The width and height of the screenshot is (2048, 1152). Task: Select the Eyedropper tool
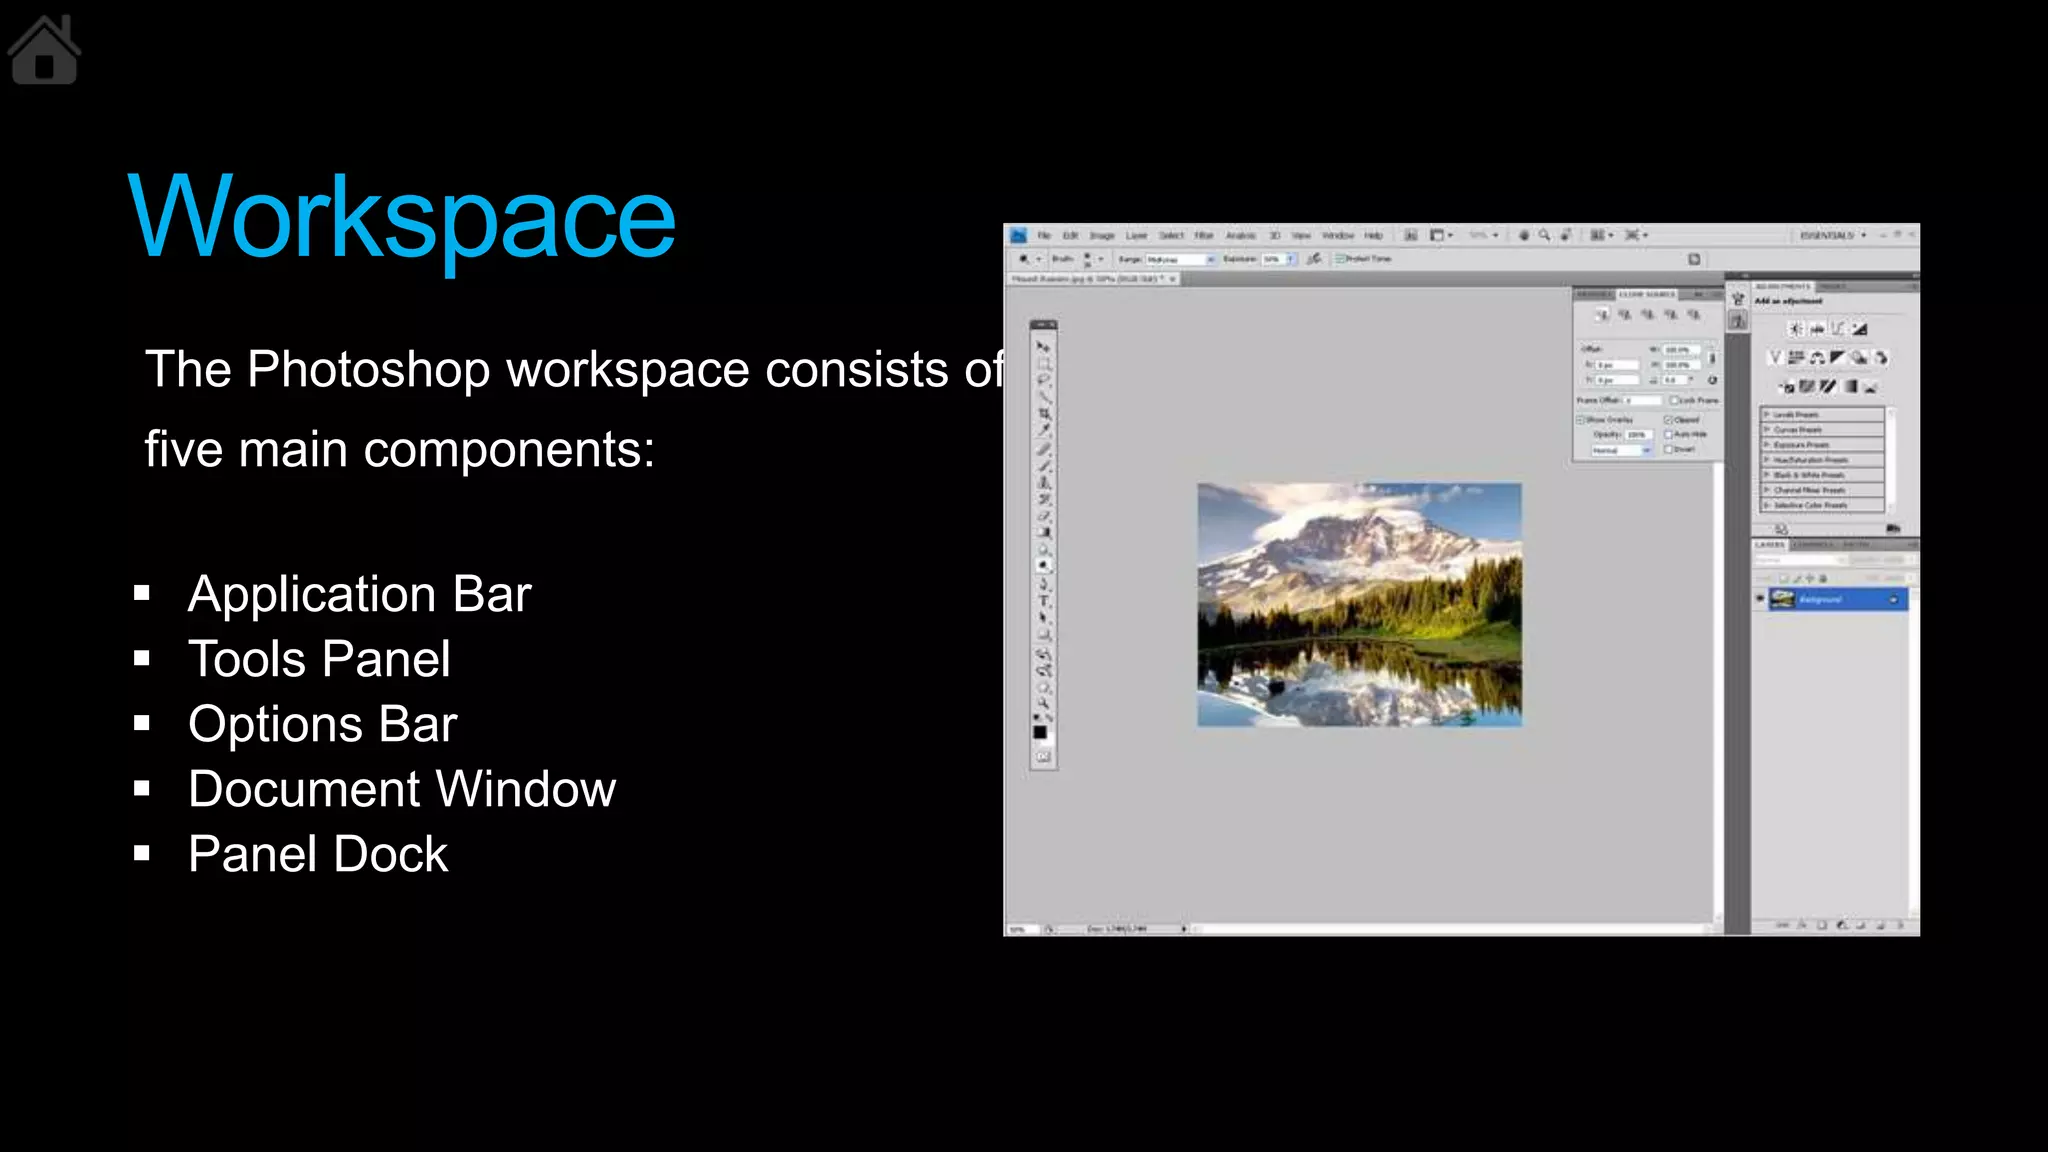pyautogui.click(x=1044, y=430)
